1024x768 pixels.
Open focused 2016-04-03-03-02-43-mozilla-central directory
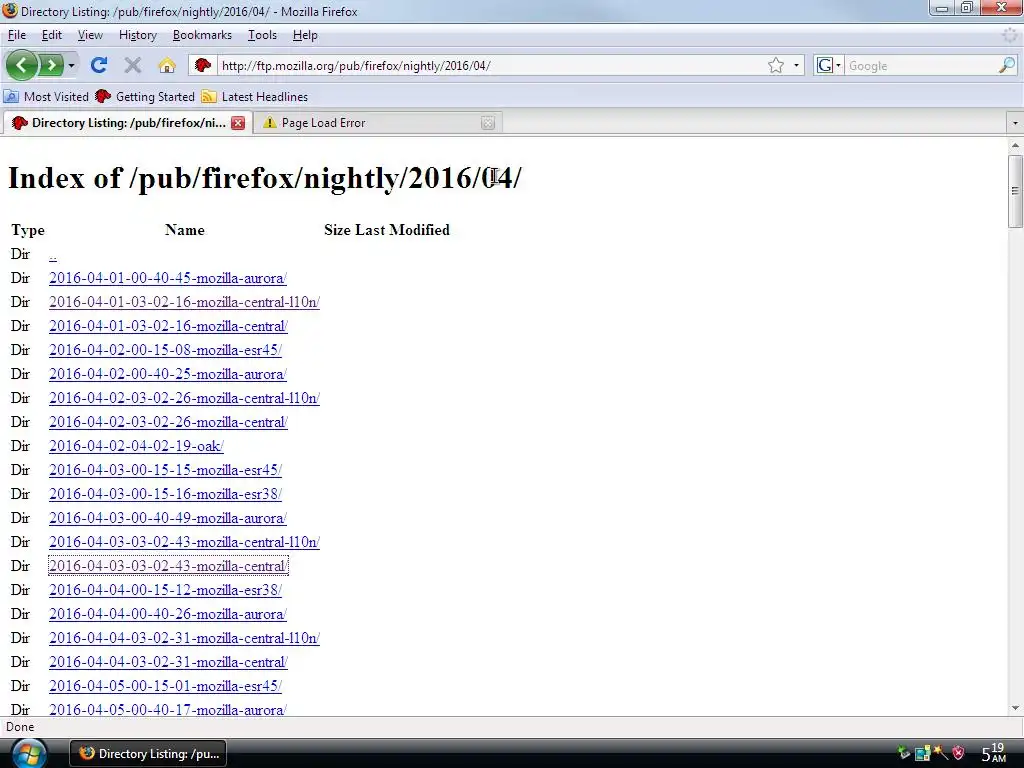168,566
